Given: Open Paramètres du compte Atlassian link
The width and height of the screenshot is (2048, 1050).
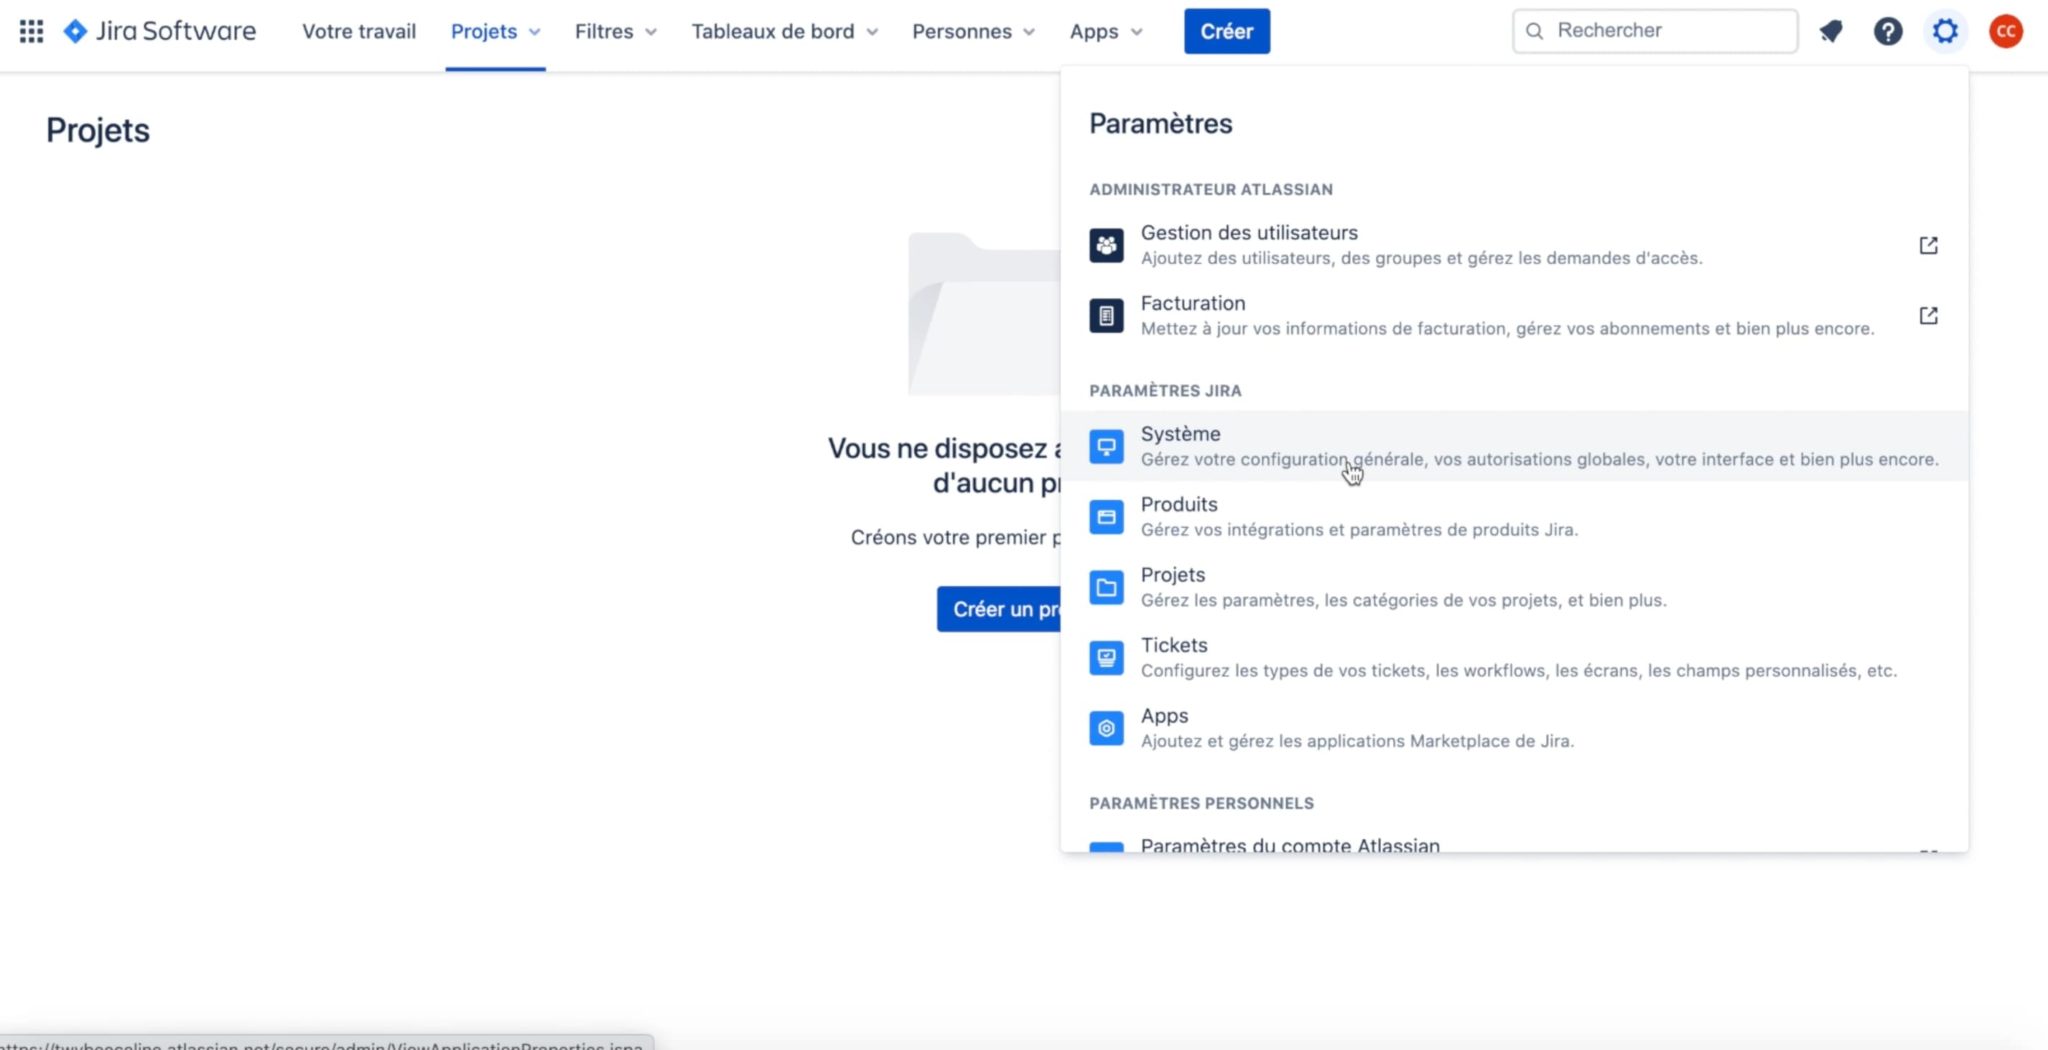Looking at the screenshot, I should point(1290,845).
